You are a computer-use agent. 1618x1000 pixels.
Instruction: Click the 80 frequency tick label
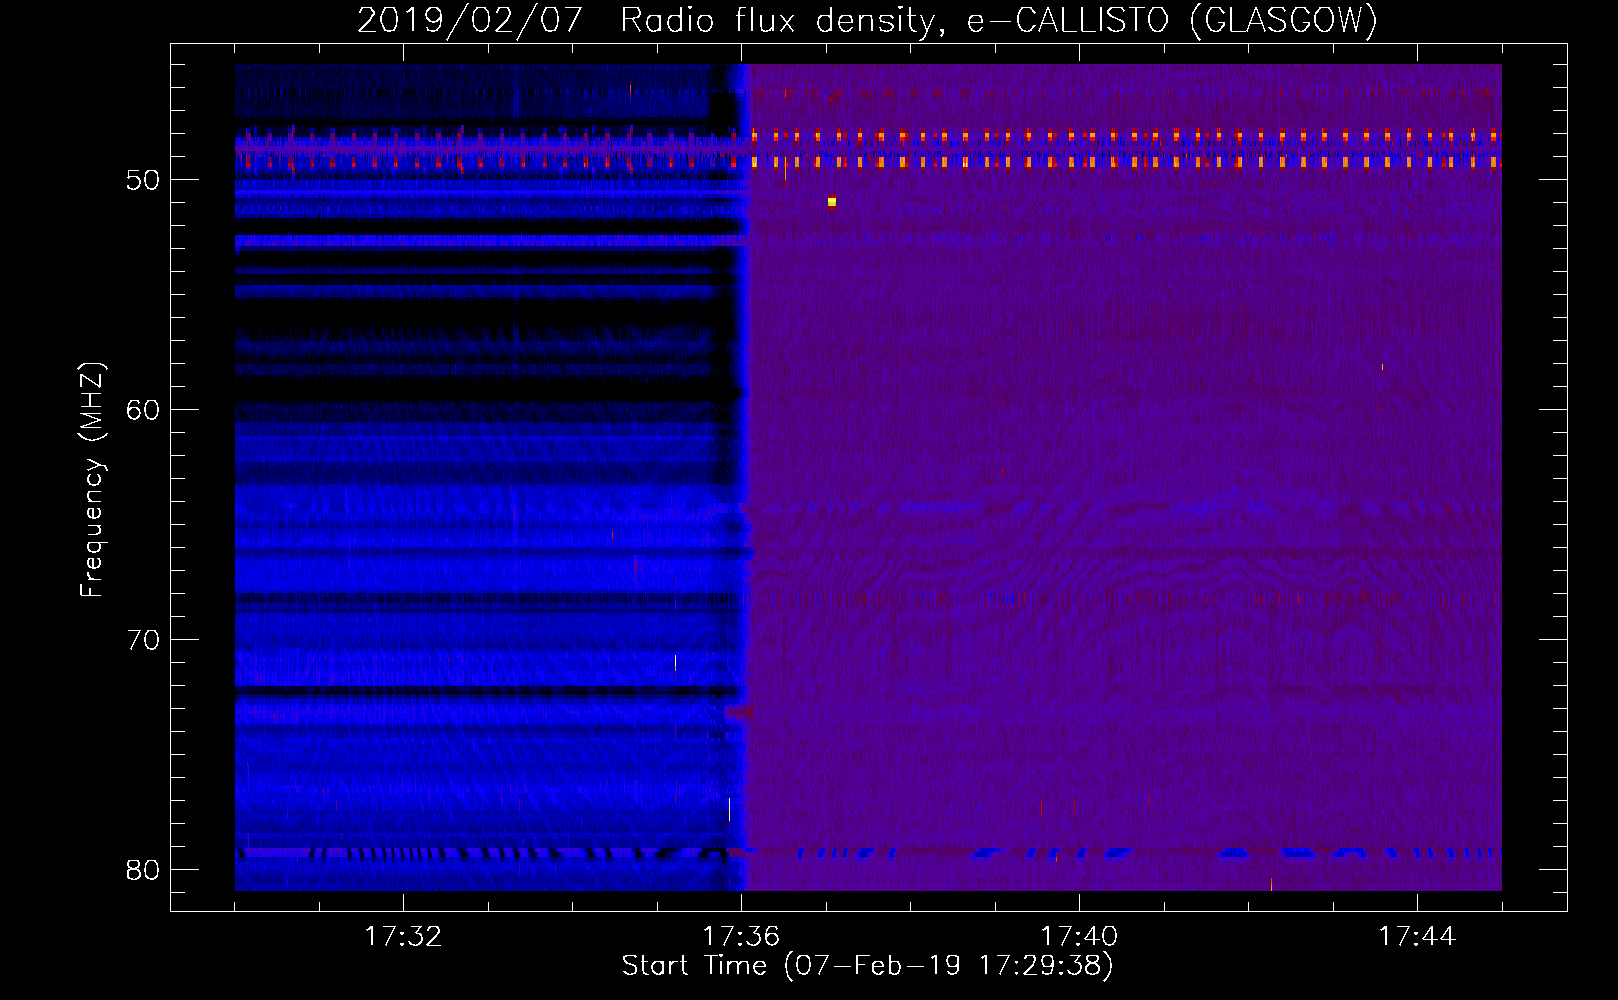tap(143, 870)
